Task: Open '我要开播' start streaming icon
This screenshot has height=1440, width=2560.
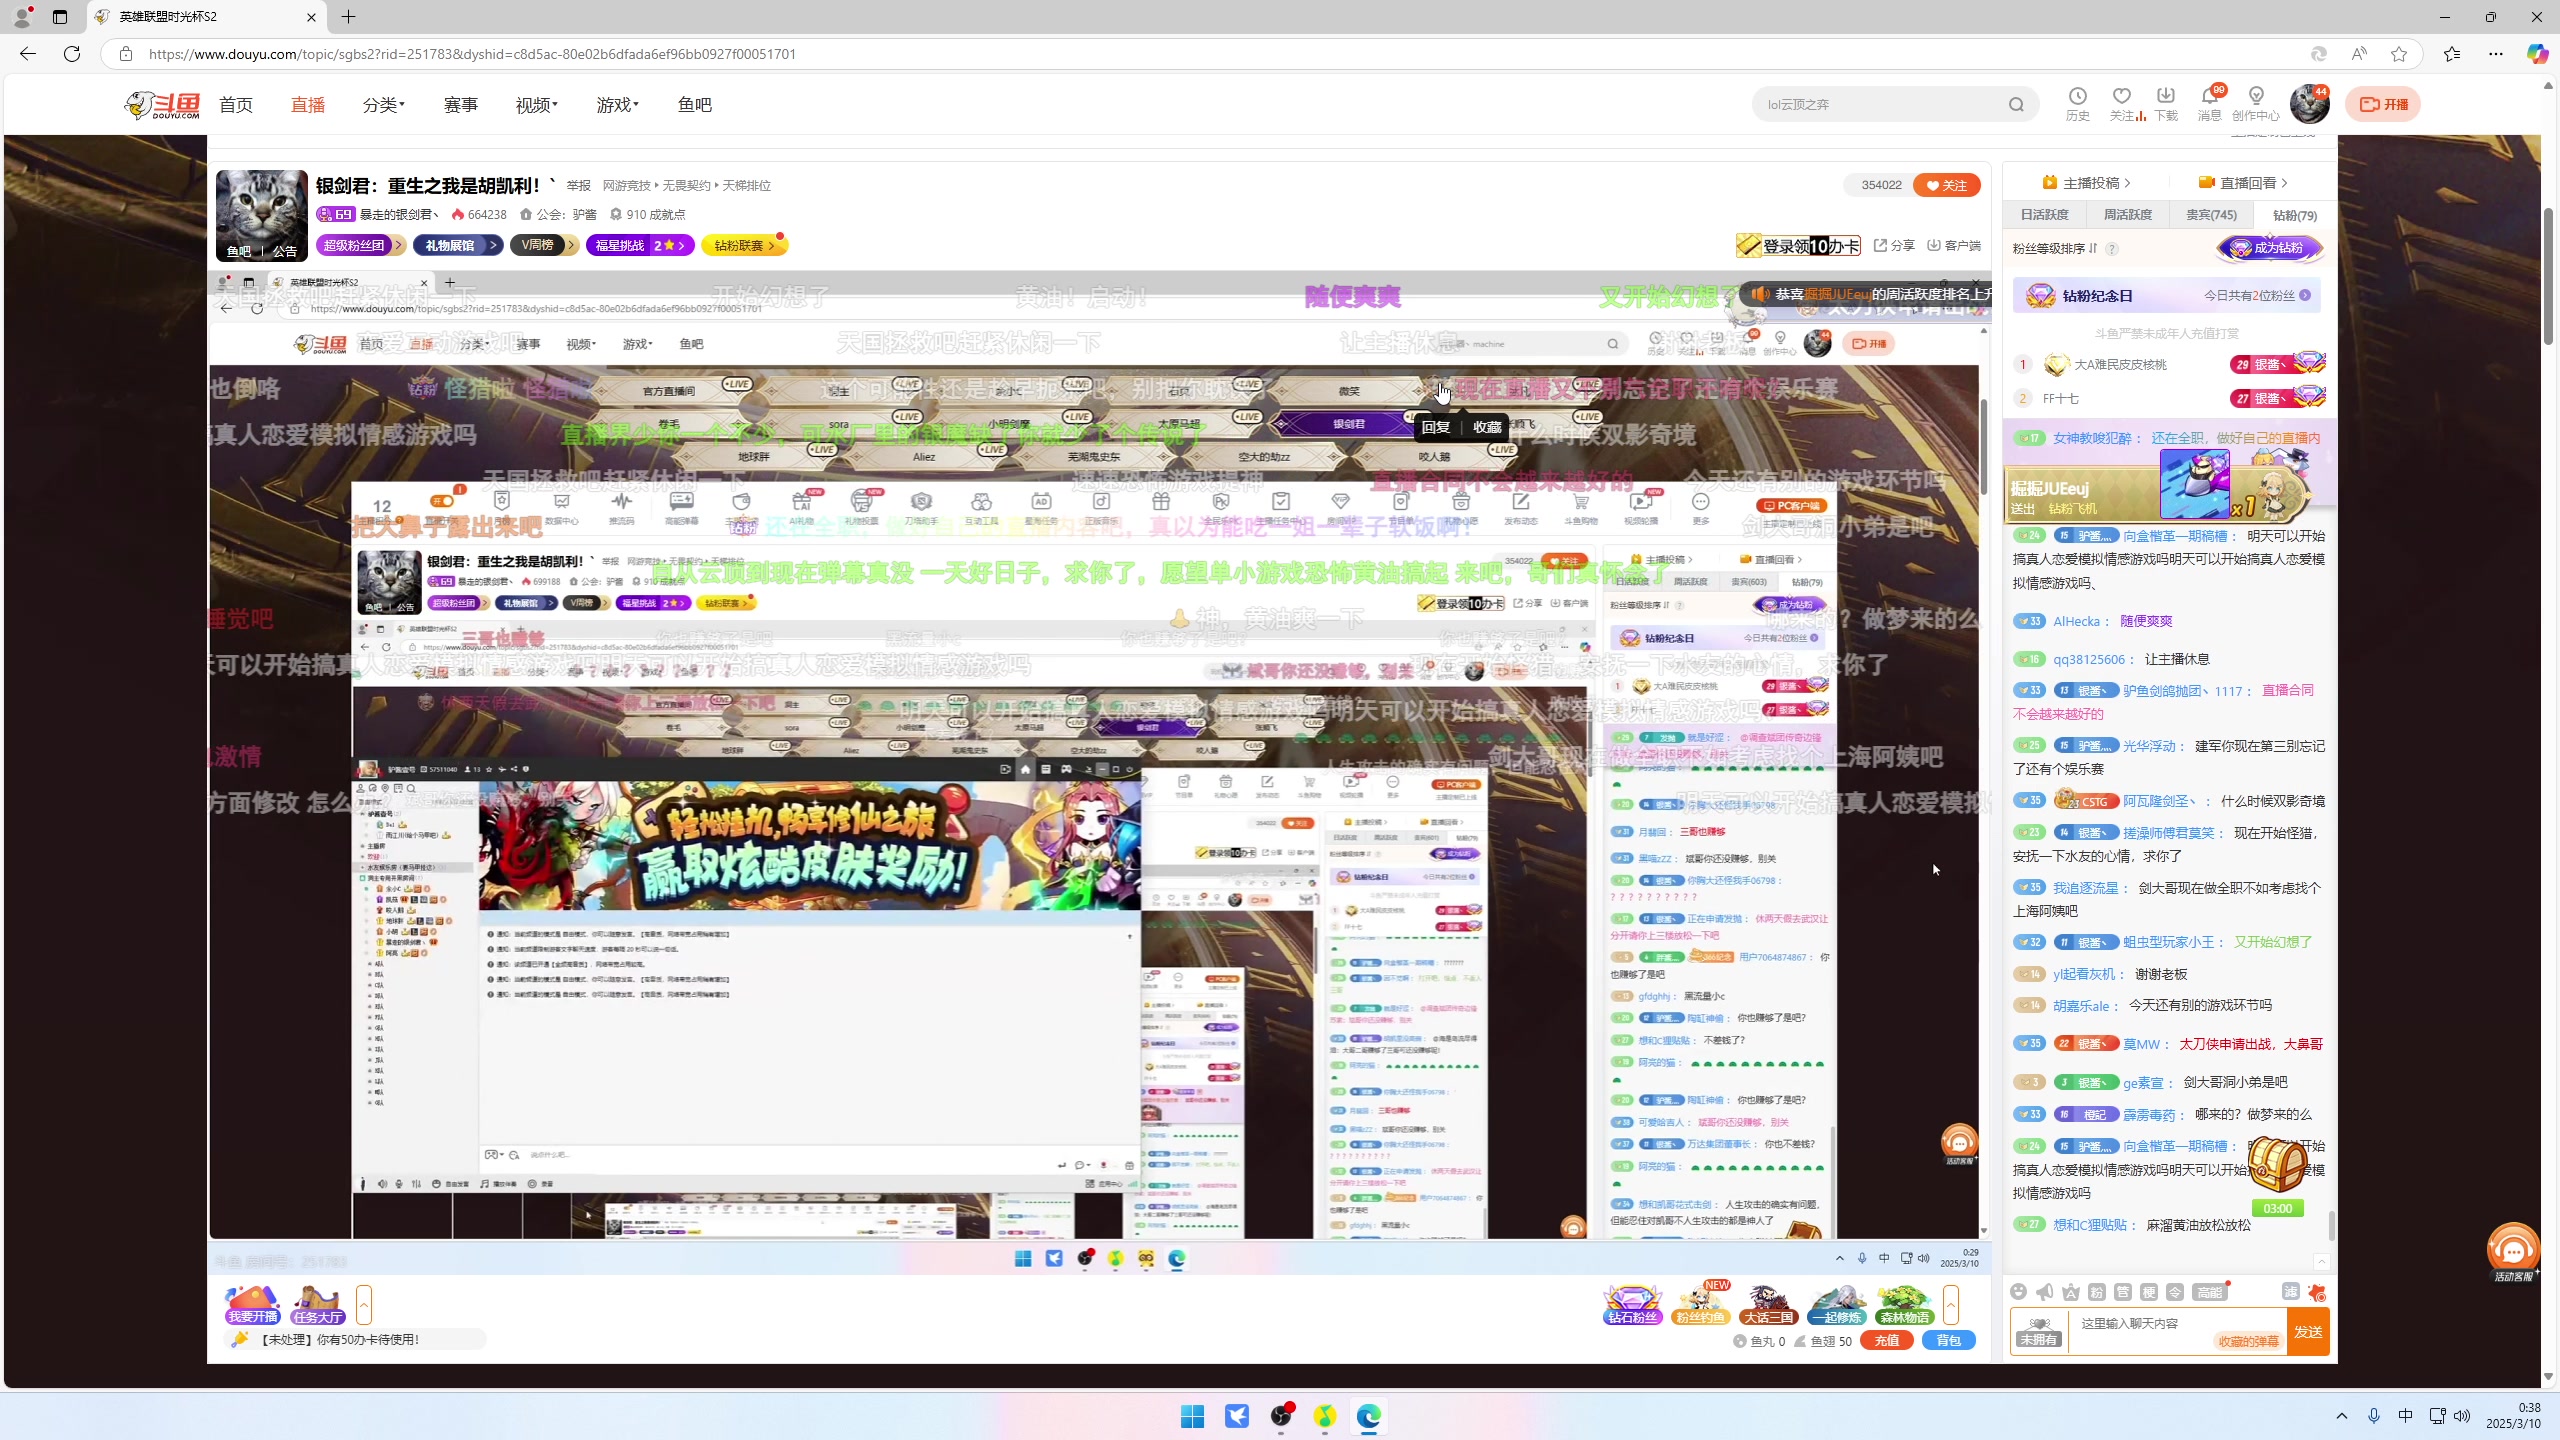Action: [252, 1305]
